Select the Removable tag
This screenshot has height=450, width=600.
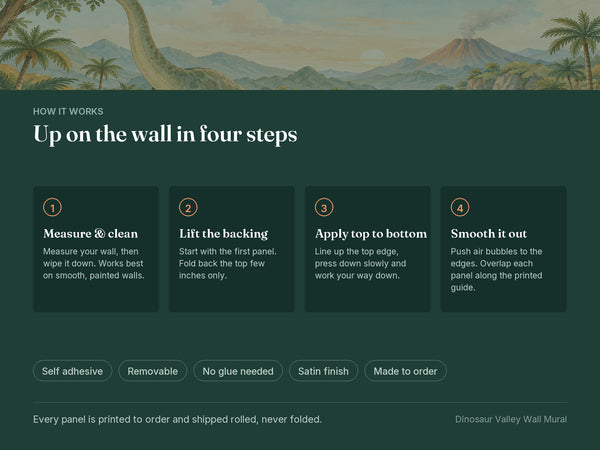(x=153, y=371)
